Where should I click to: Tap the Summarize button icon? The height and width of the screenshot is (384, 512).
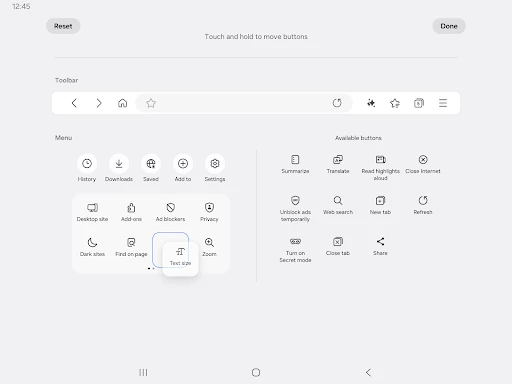coord(295,160)
